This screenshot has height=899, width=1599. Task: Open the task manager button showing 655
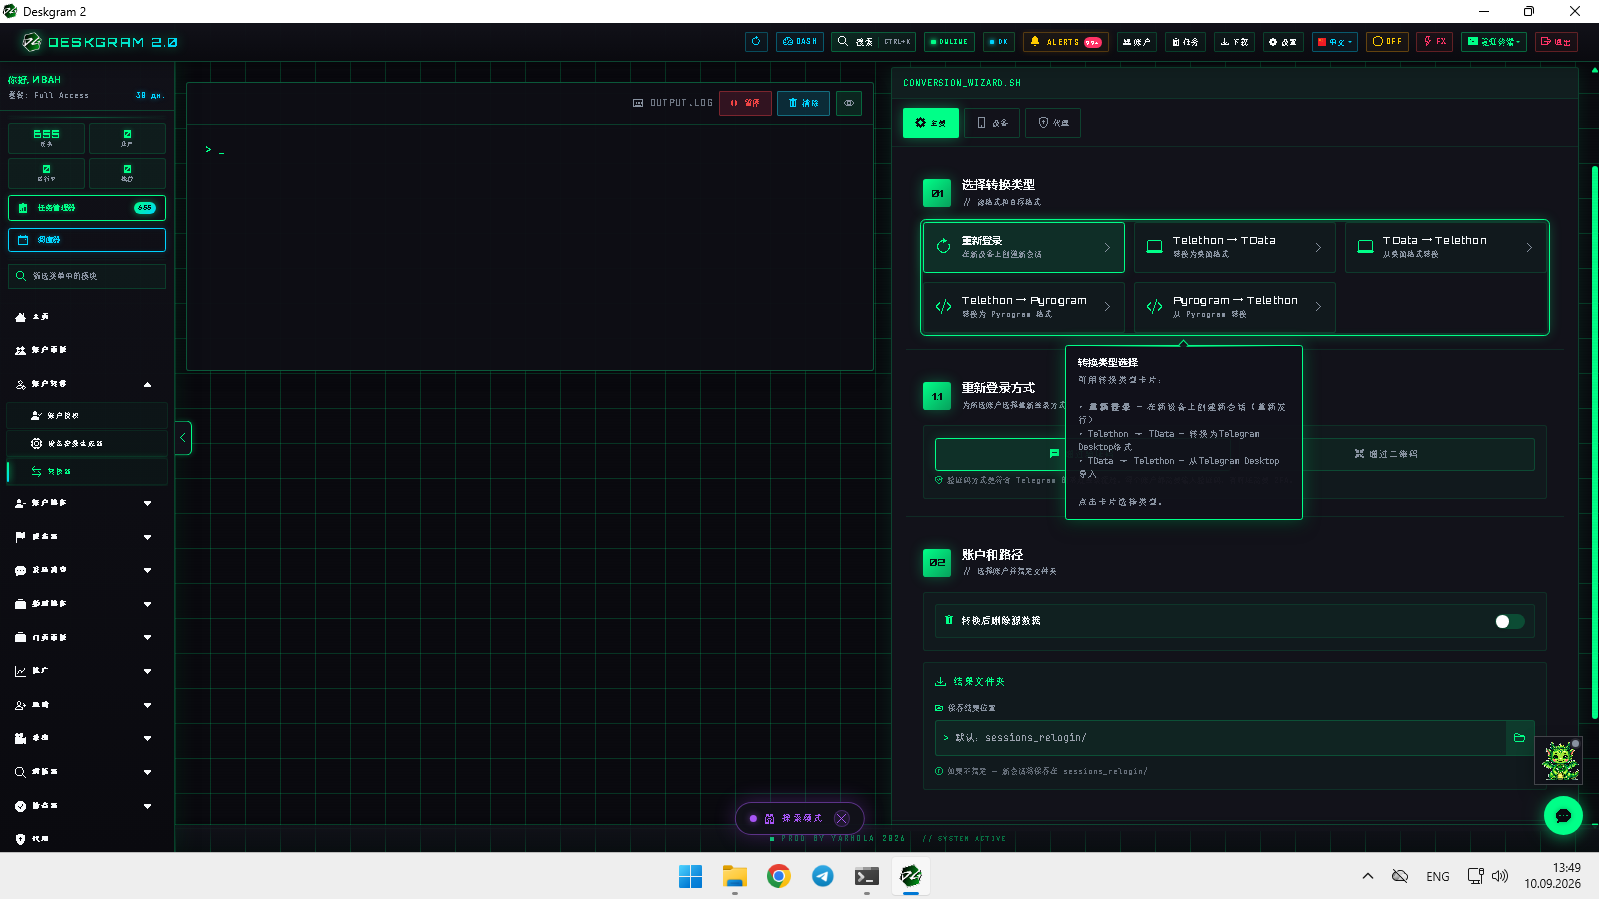pyautogui.click(x=87, y=208)
